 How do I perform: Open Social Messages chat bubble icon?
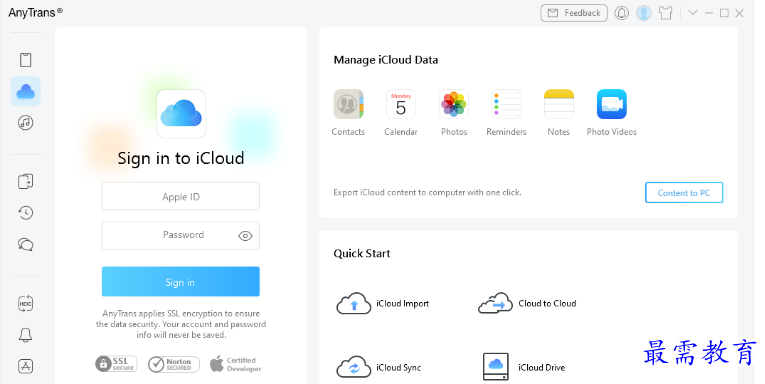pyautogui.click(x=25, y=244)
